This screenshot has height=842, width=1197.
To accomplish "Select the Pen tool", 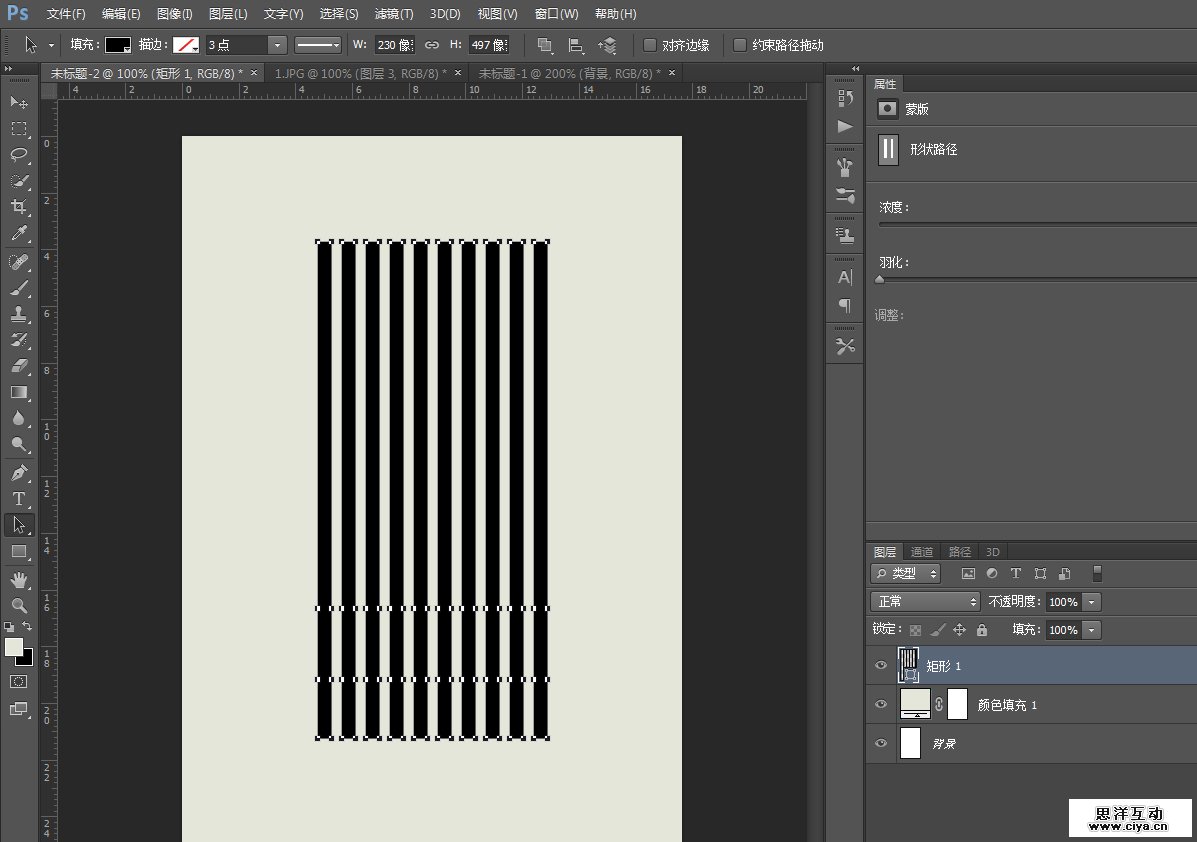I will pos(19,472).
